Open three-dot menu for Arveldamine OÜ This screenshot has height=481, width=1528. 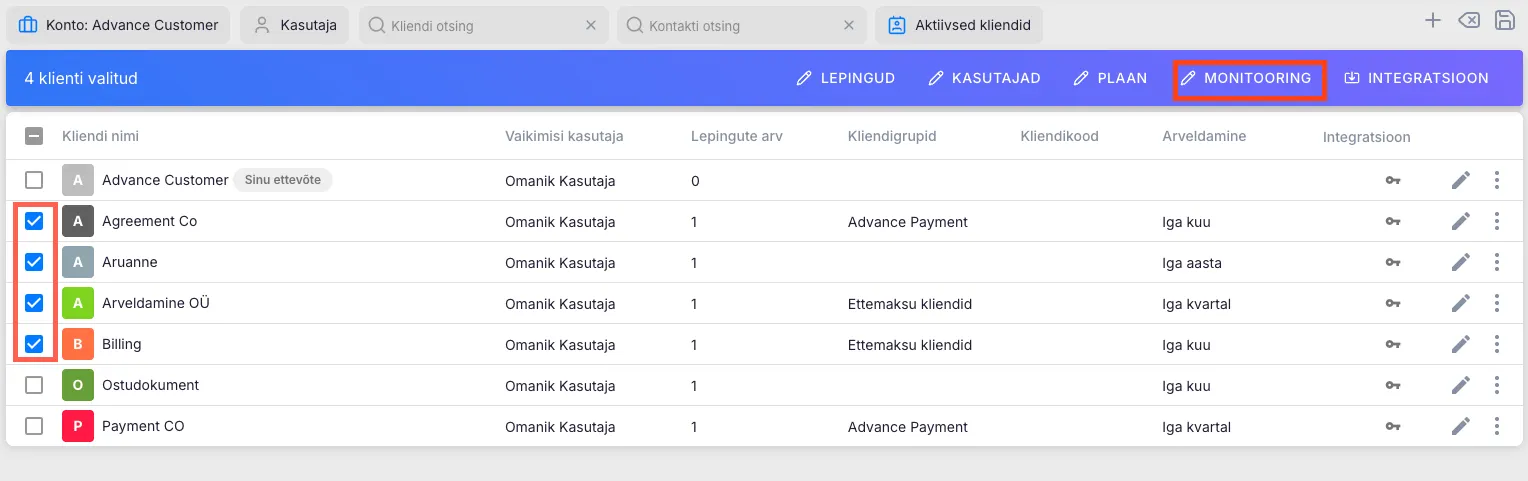pyautogui.click(x=1497, y=304)
